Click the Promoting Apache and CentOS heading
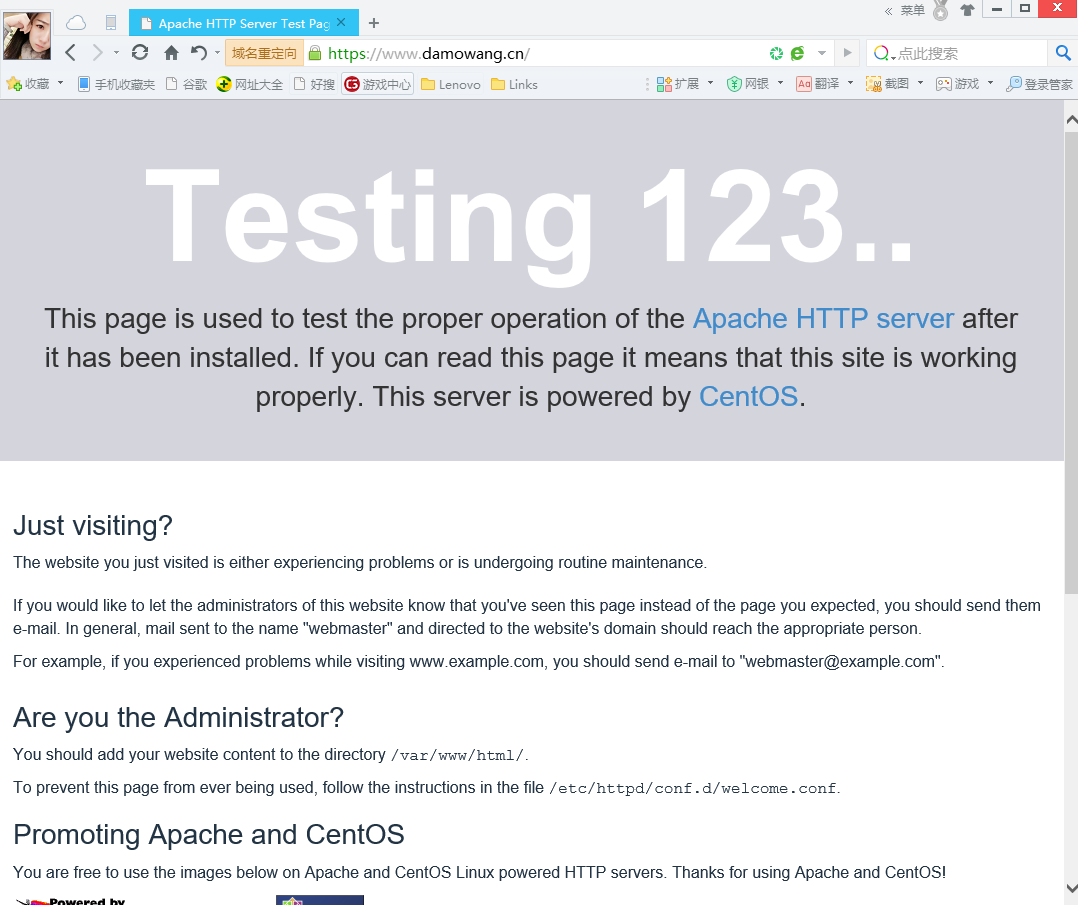Image resolution: width=1078 pixels, height=905 pixels. click(208, 835)
